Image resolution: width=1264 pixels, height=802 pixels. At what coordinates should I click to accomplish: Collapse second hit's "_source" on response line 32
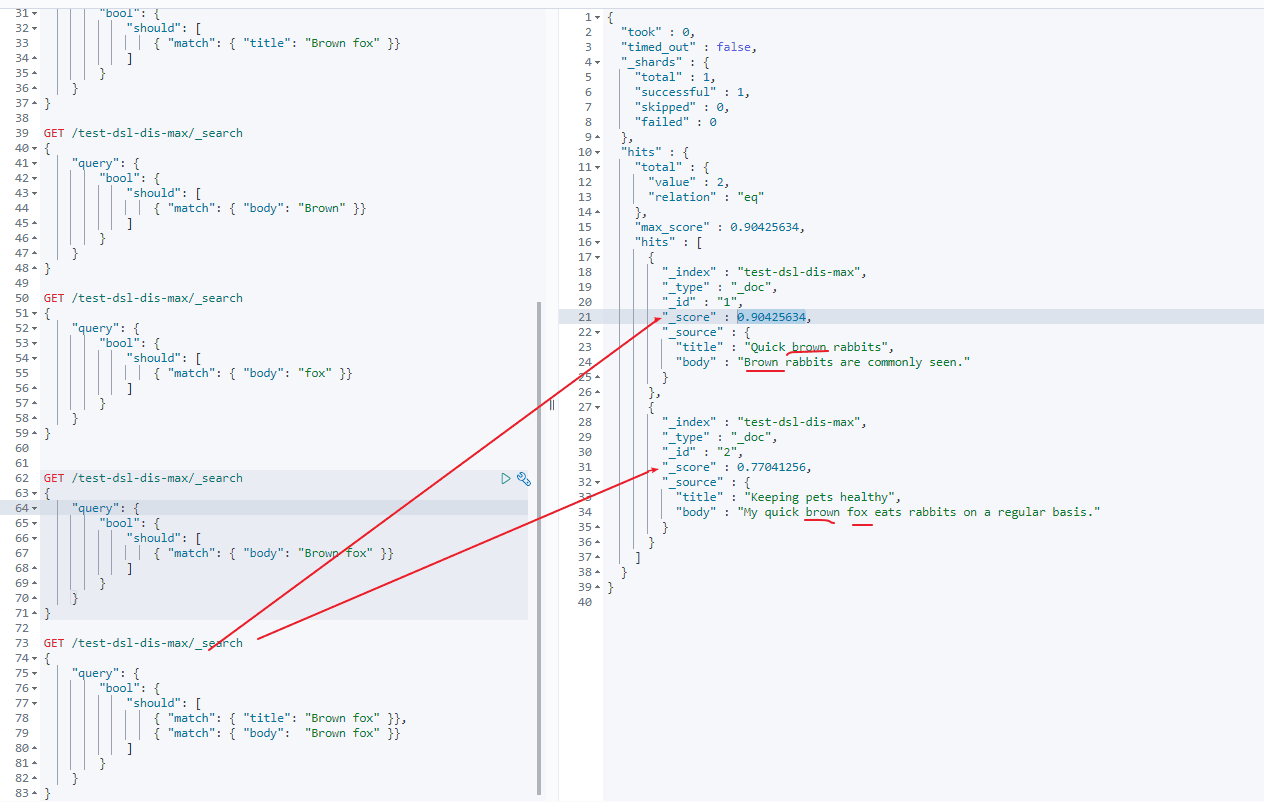pos(597,482)
